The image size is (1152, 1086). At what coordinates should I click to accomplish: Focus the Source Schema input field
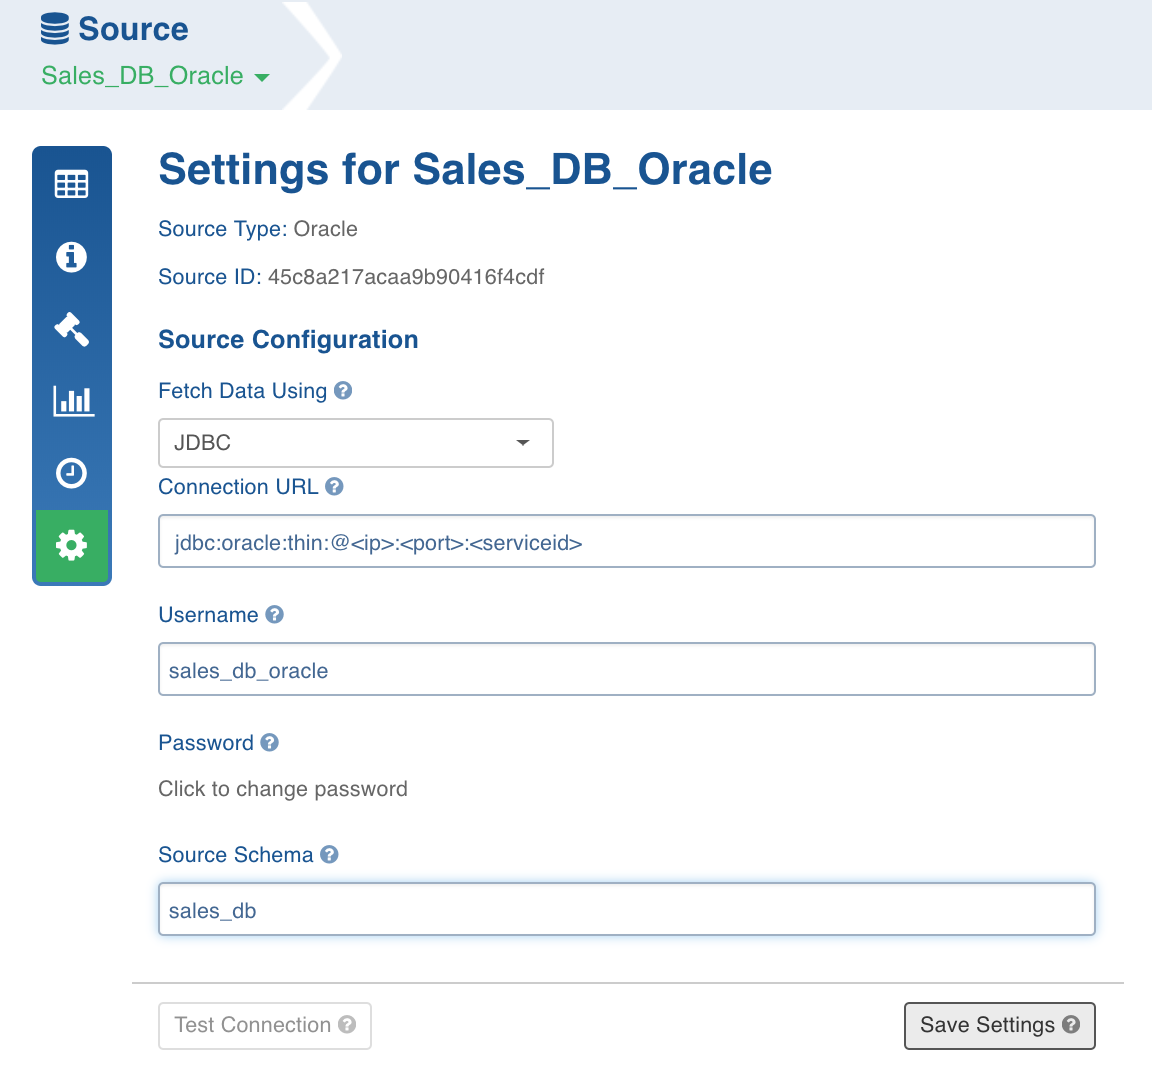coord(627,909)
